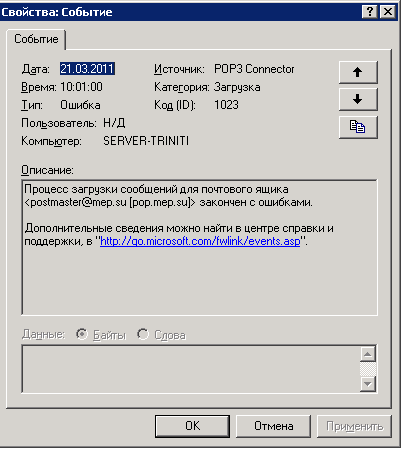Screen dimensions: 401x457
Task: Click the user value Н/Д
Action: pyautogui.click(x=114, y=123)
